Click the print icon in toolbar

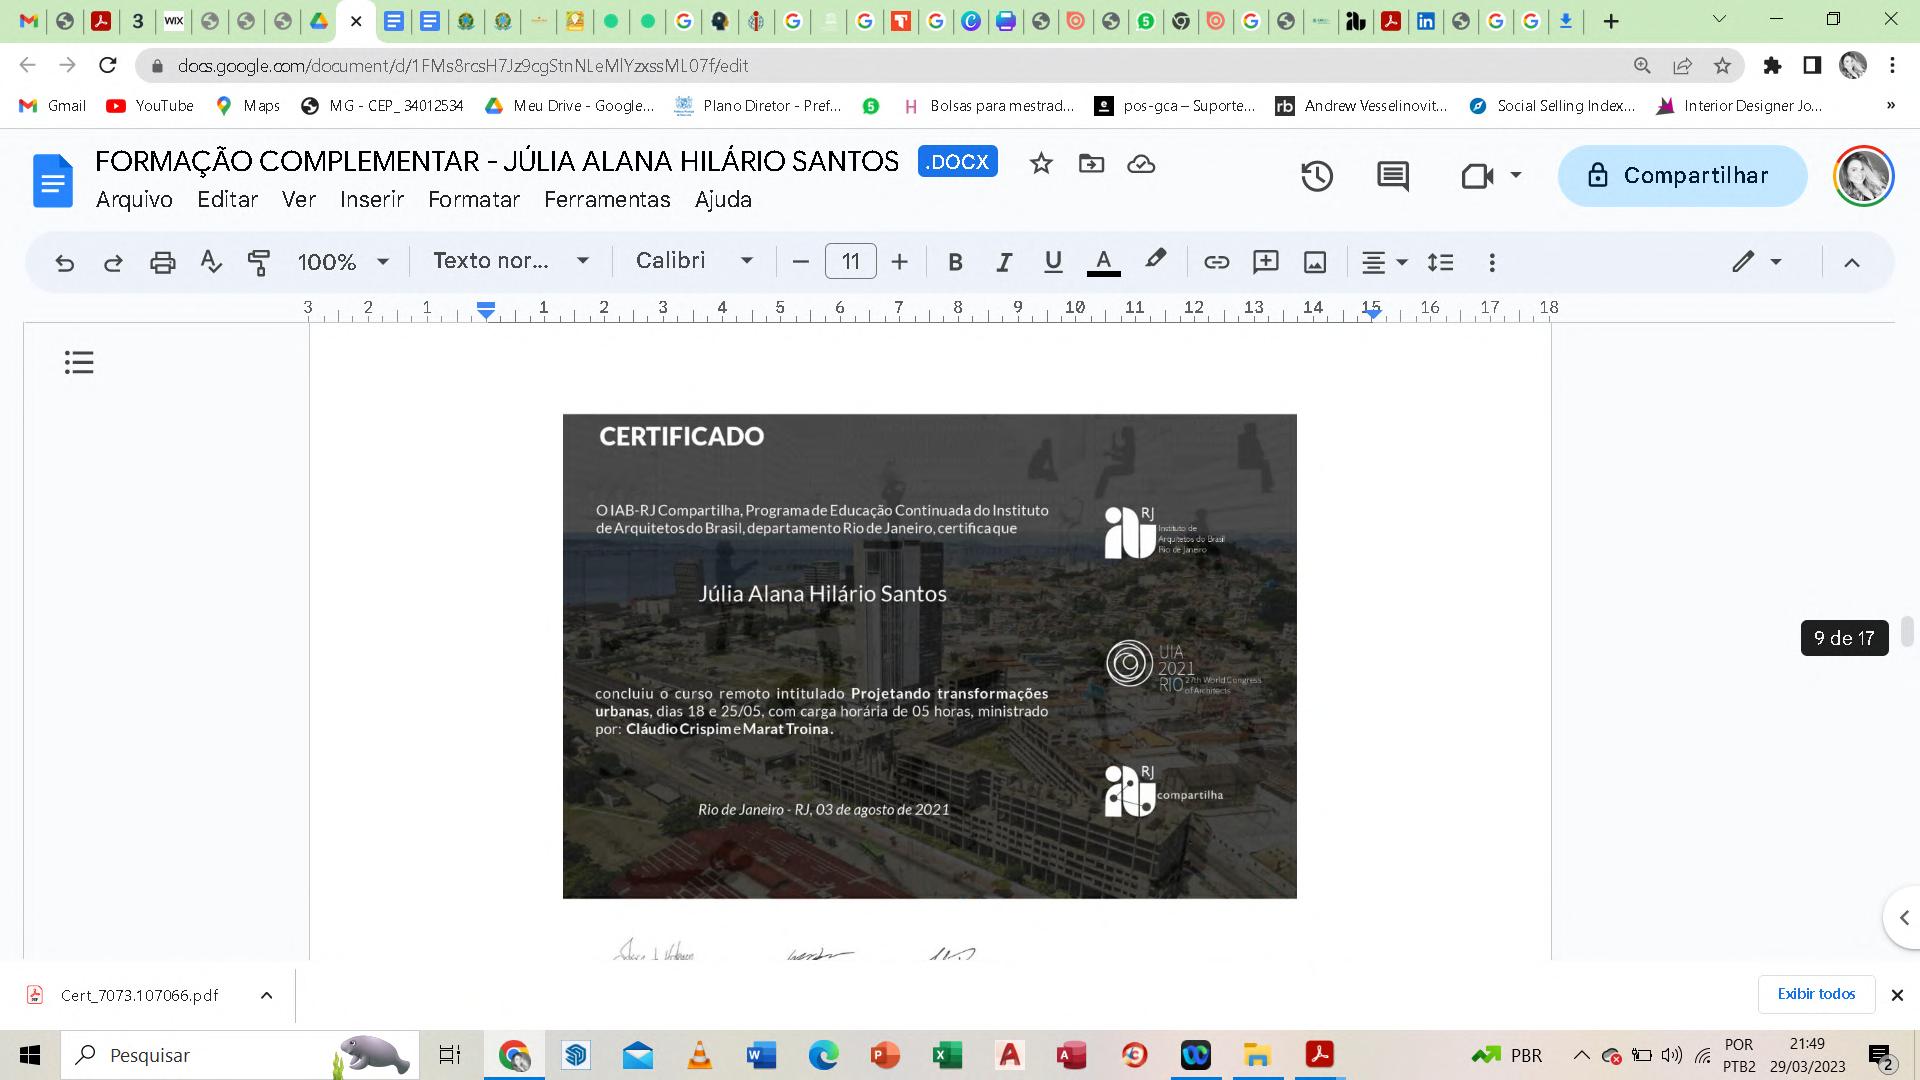(x=162, y=262)
